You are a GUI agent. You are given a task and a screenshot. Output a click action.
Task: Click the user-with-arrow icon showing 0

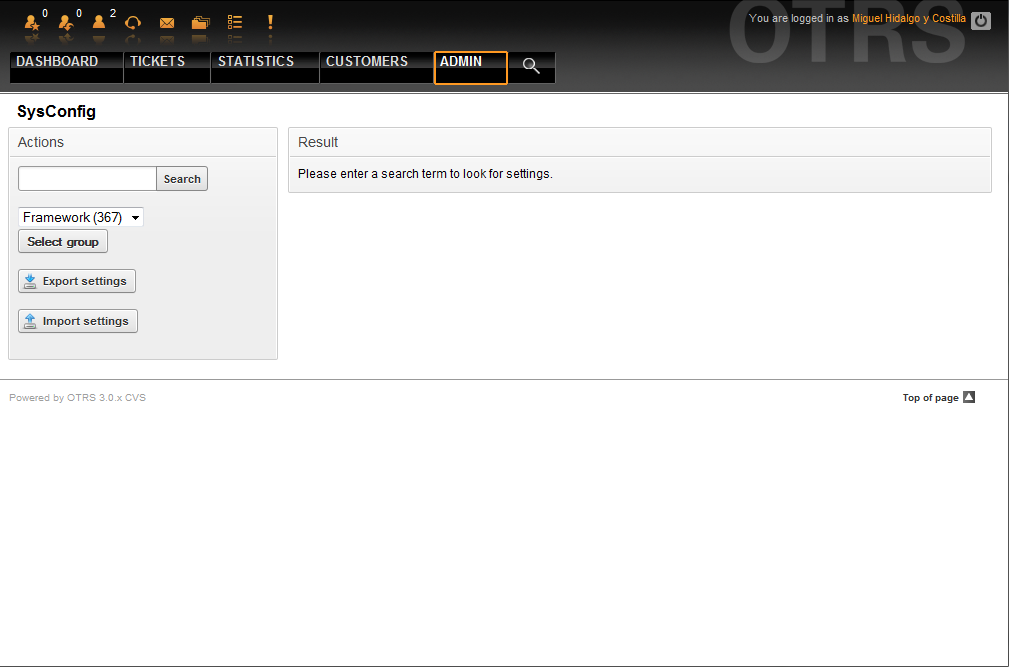coord(66,22)
